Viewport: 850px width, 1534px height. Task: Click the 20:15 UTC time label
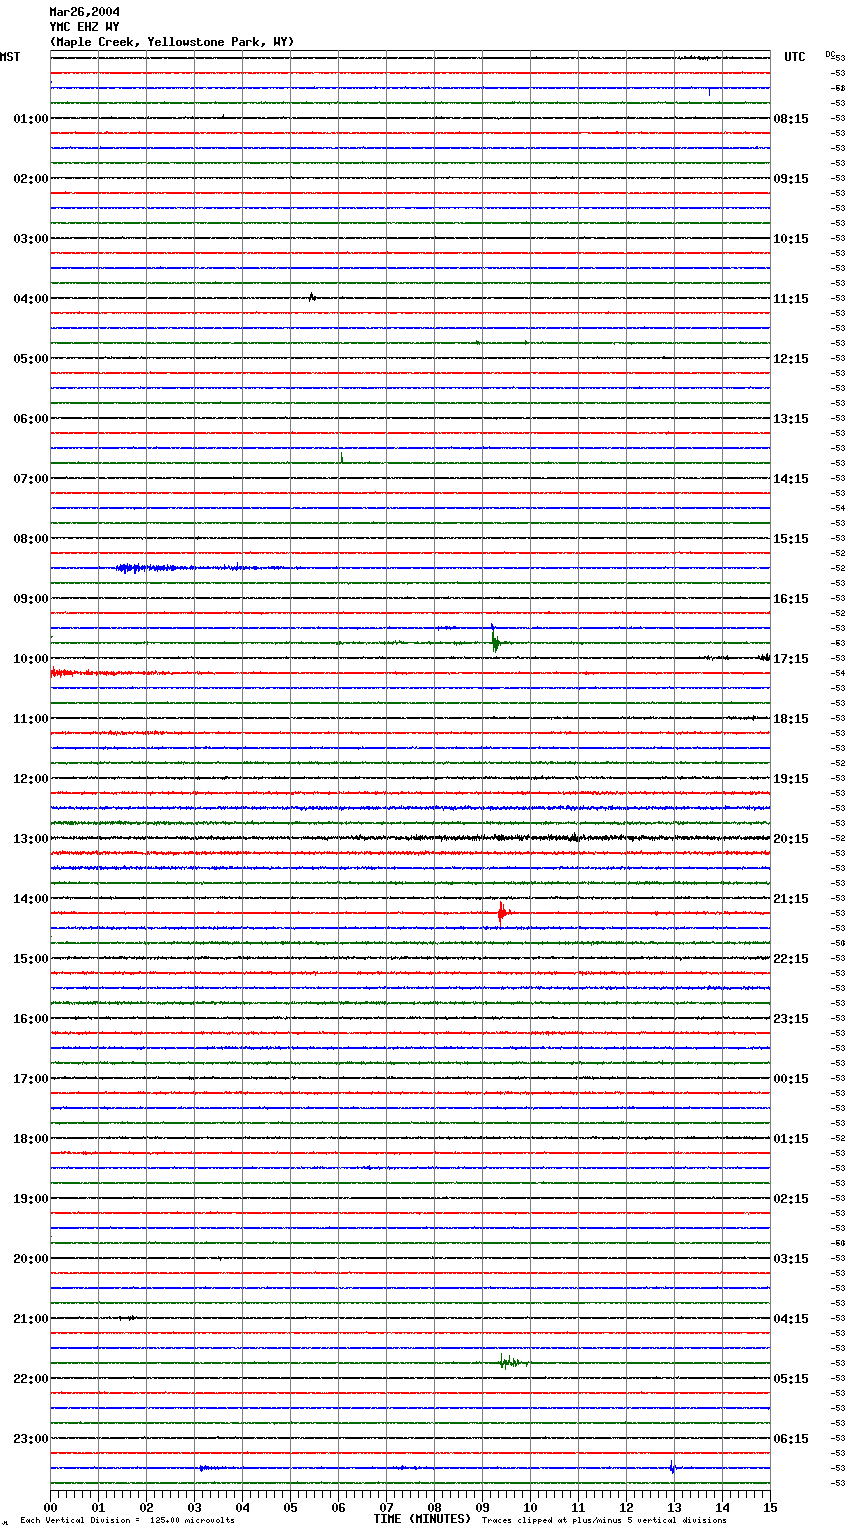791,839
